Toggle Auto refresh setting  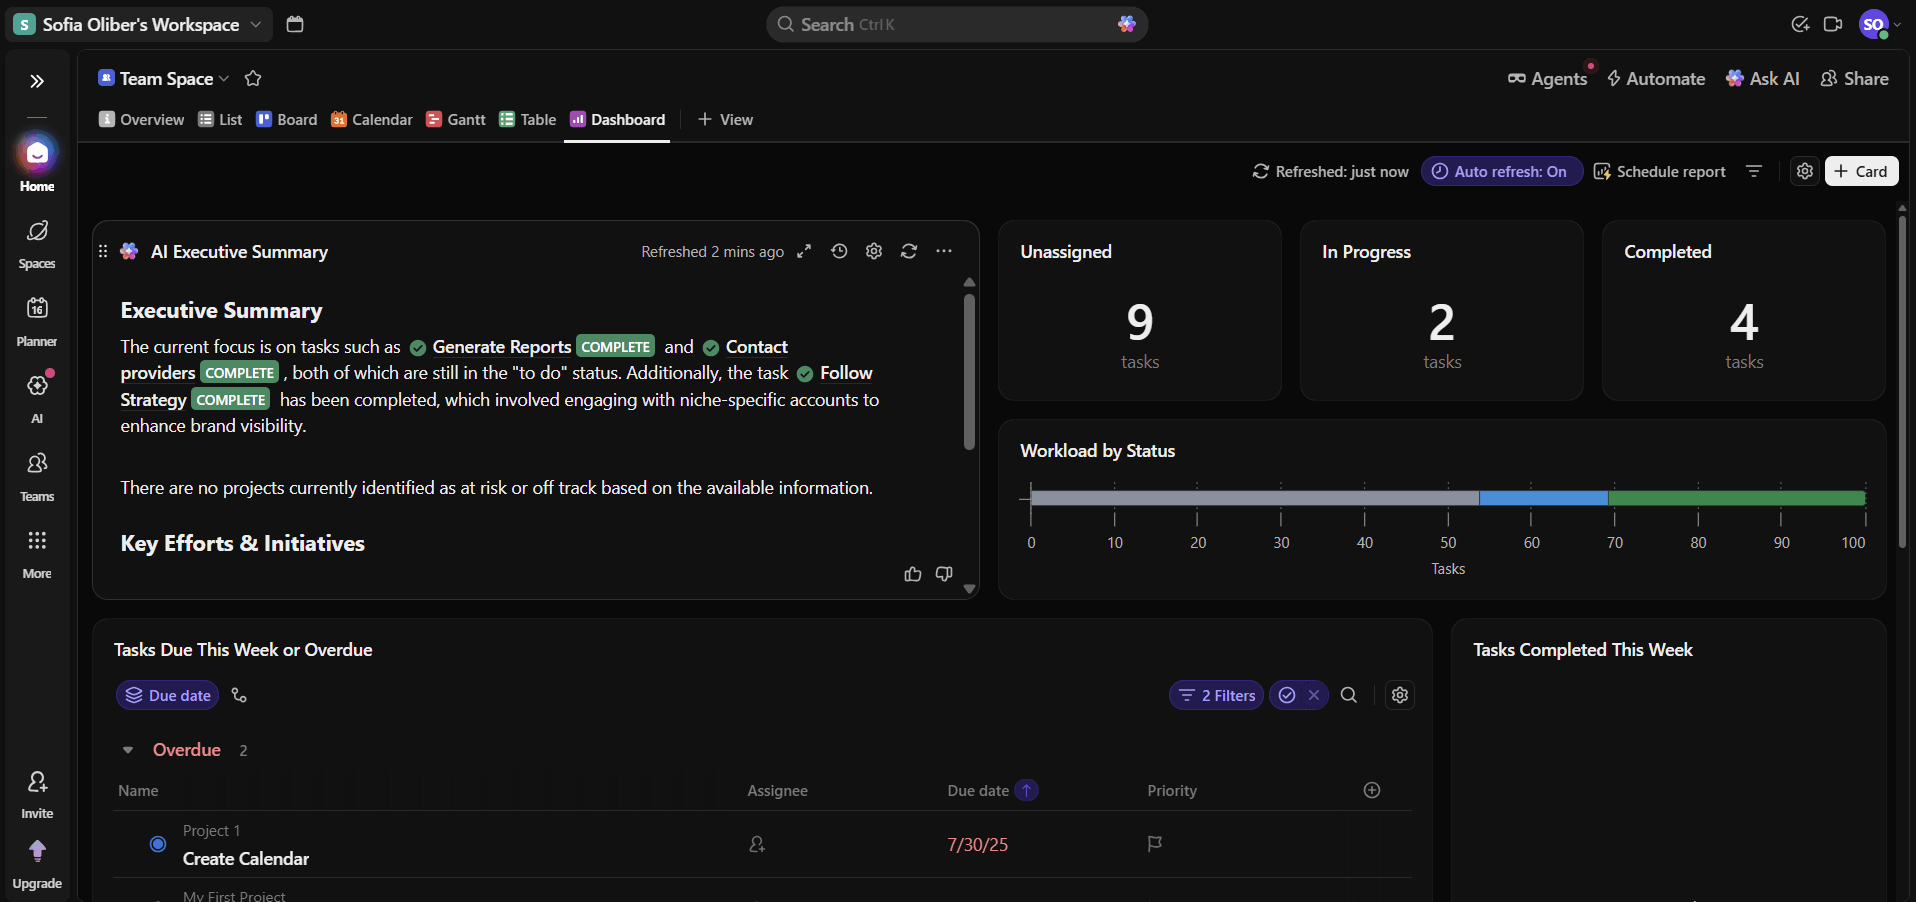[x=1500, y=172]
